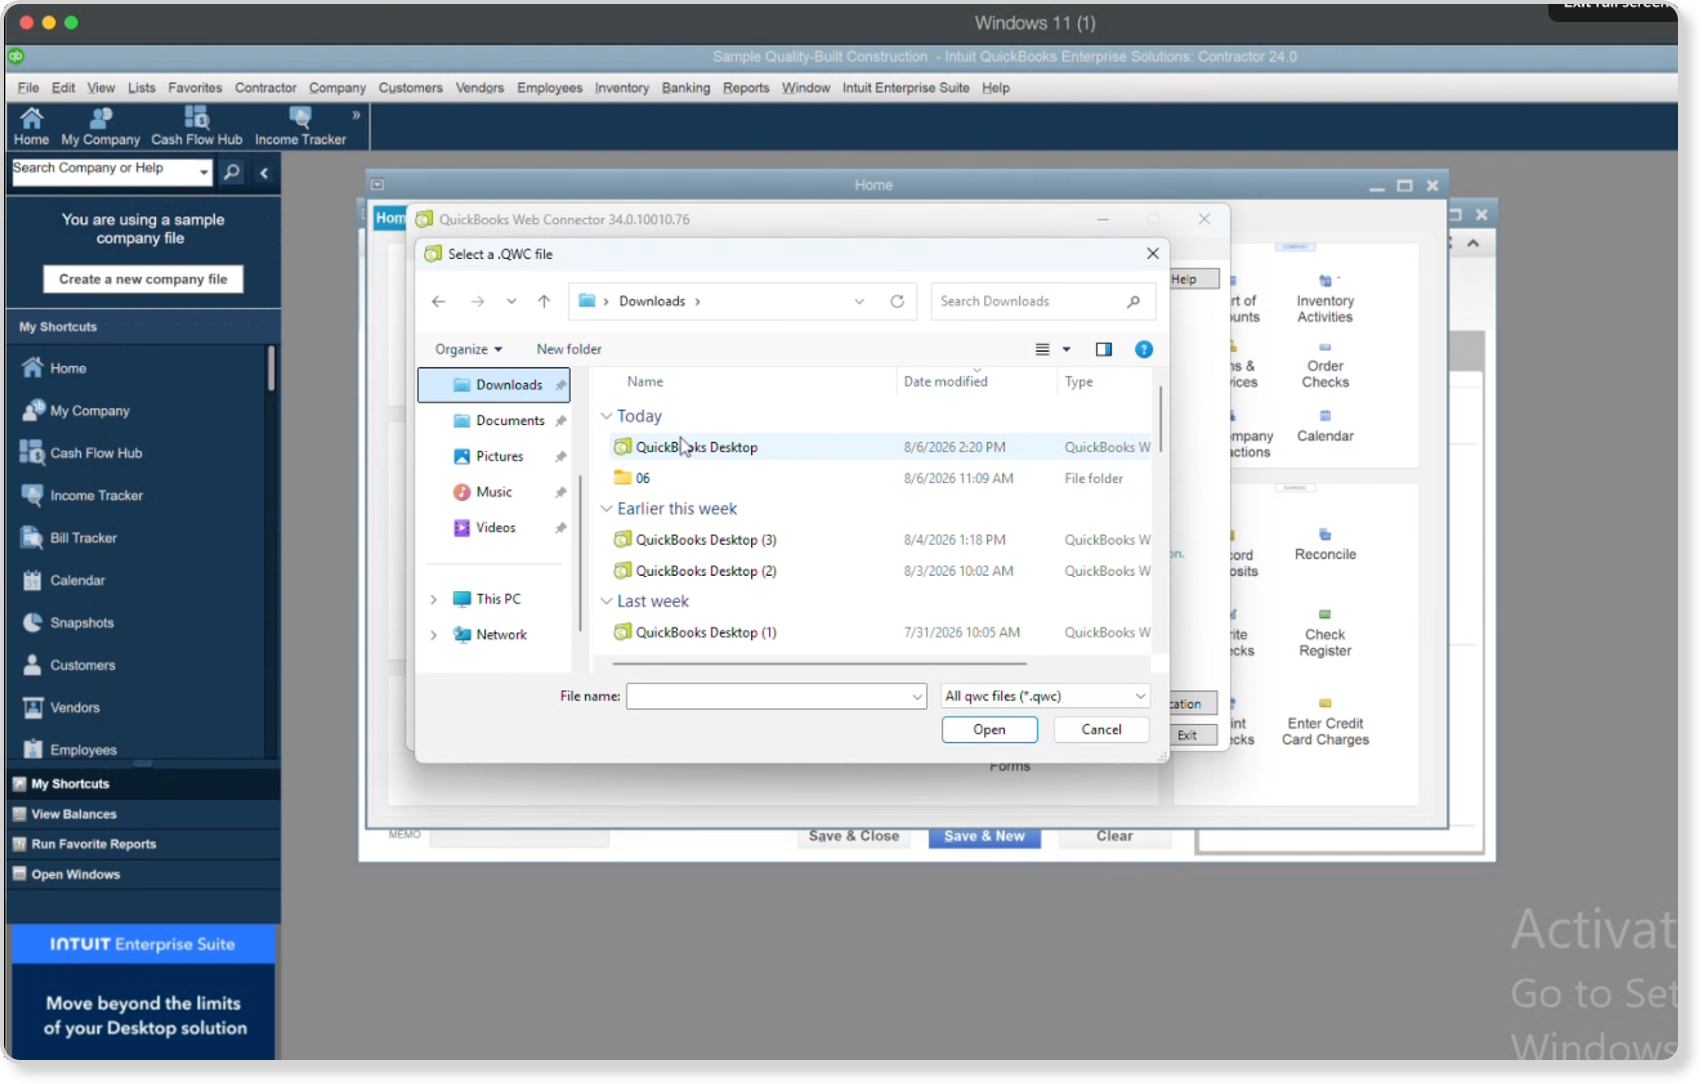Collapse the Earlier this week group
This screenshot has height=1084, width=1702.
(x=606, y=509)
